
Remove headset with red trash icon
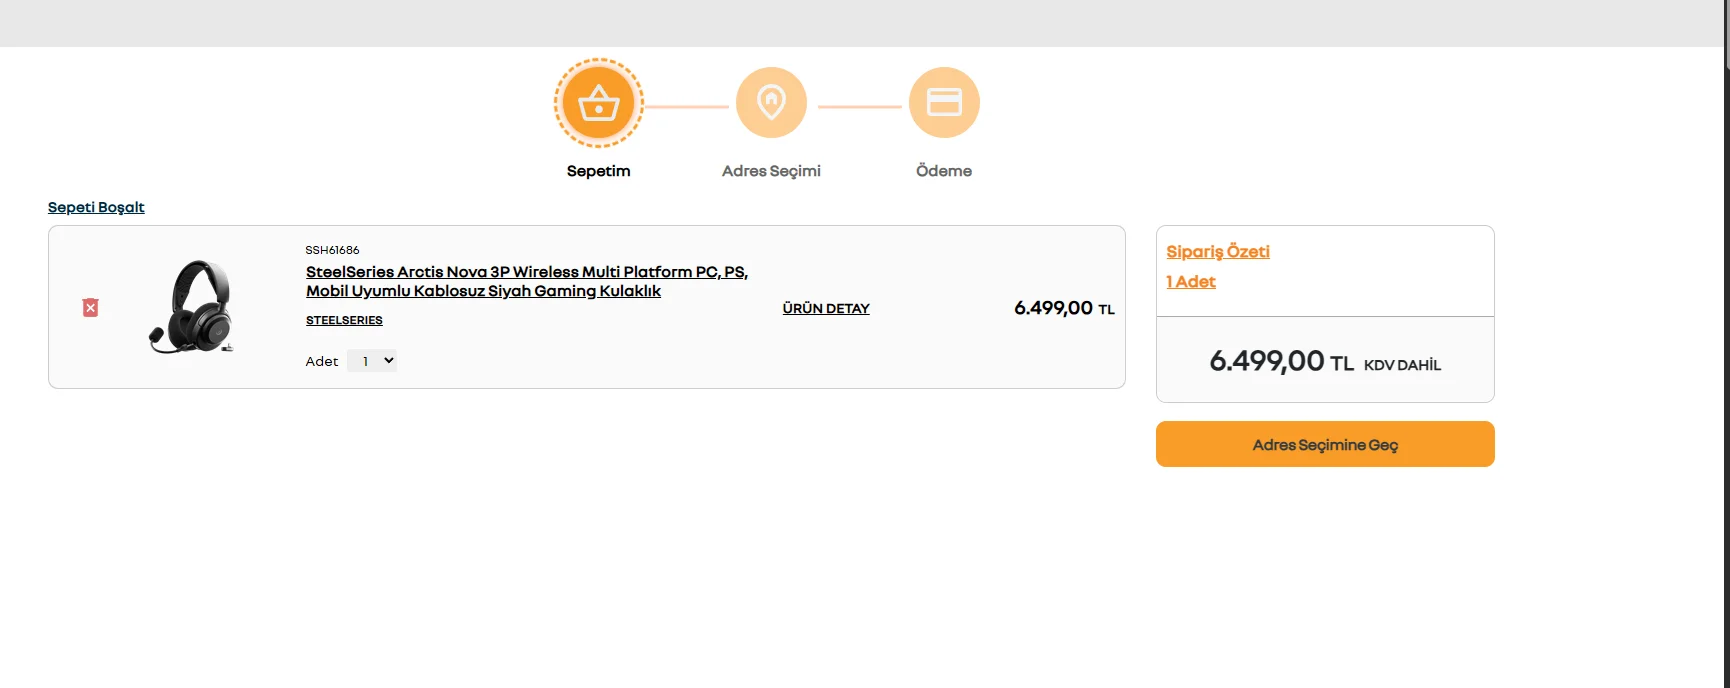pyautogui.click(x=90, y=307)
